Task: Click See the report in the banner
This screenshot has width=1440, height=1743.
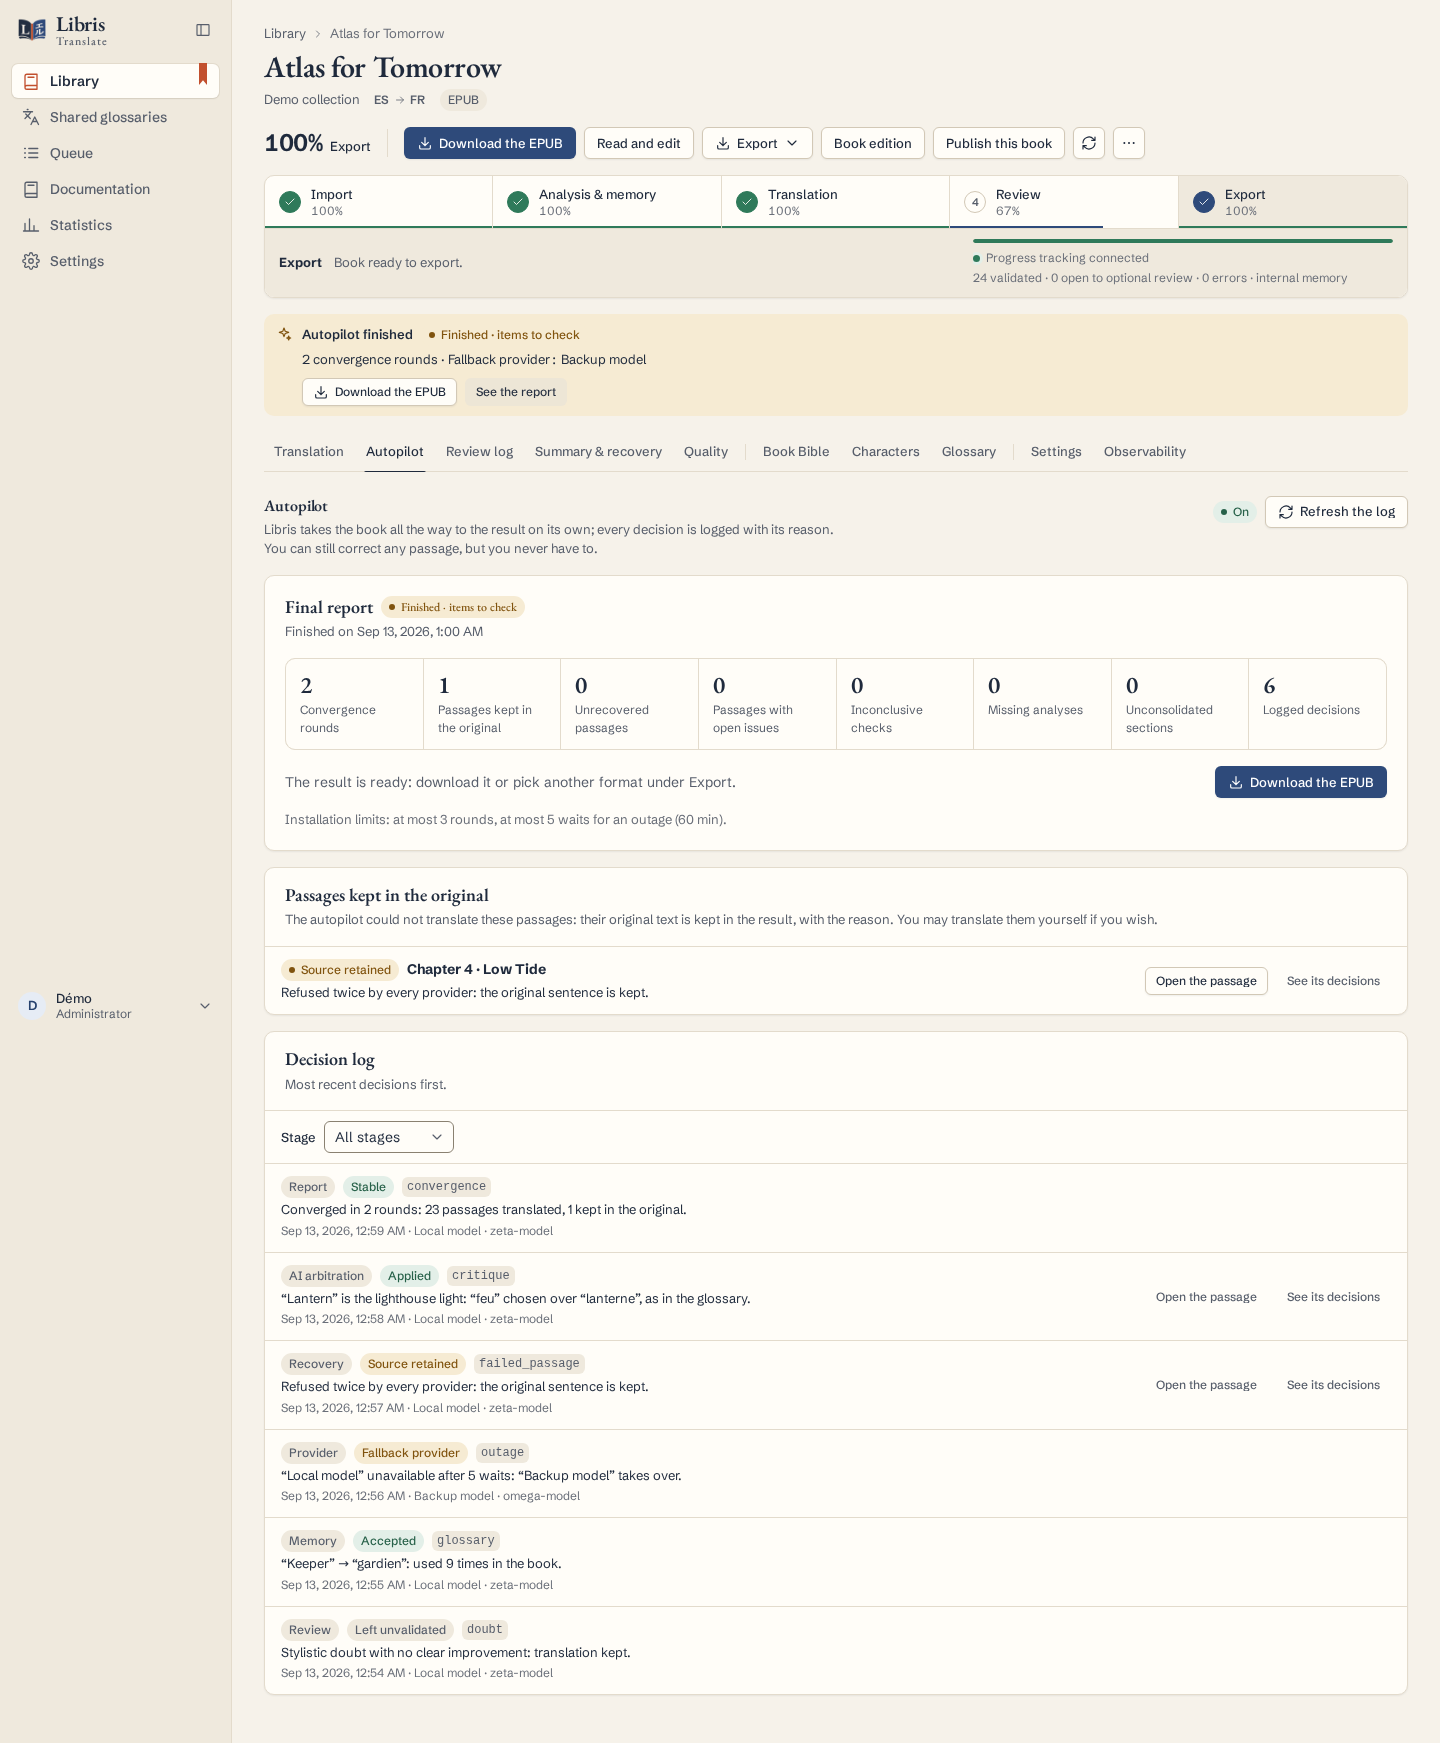Action: pos(516,392)
